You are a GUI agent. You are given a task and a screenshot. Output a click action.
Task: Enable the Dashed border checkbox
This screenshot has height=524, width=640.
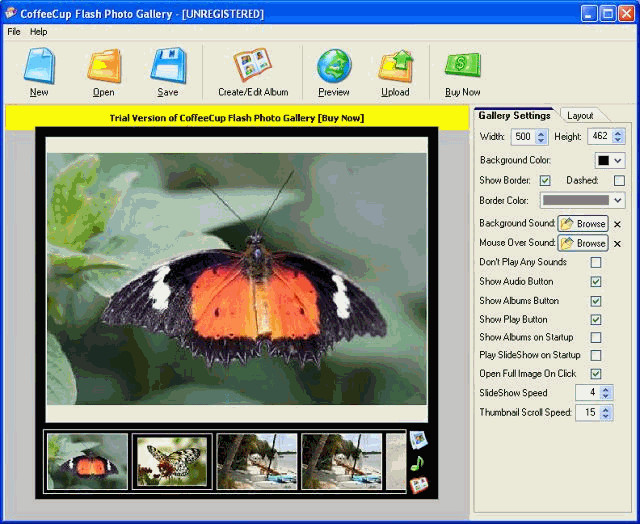click(x=619, y=180)
